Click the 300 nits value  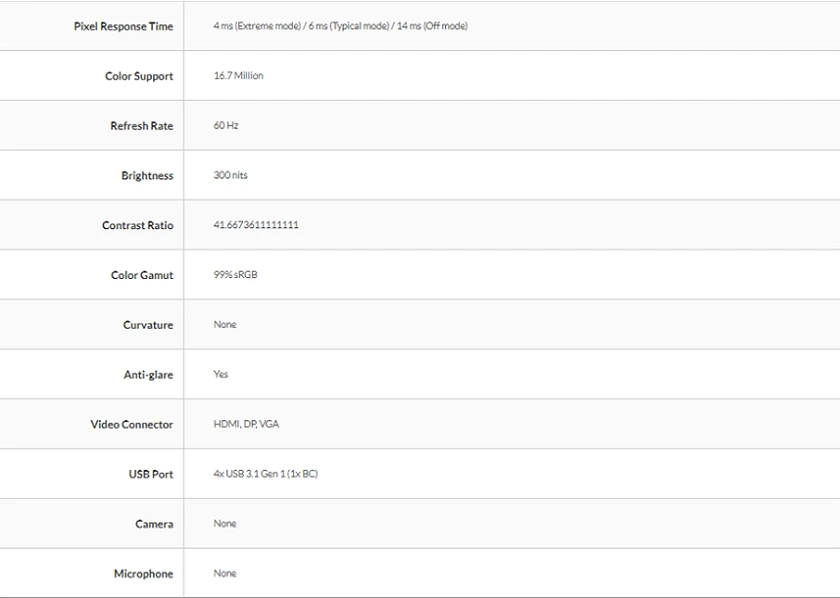230,175
